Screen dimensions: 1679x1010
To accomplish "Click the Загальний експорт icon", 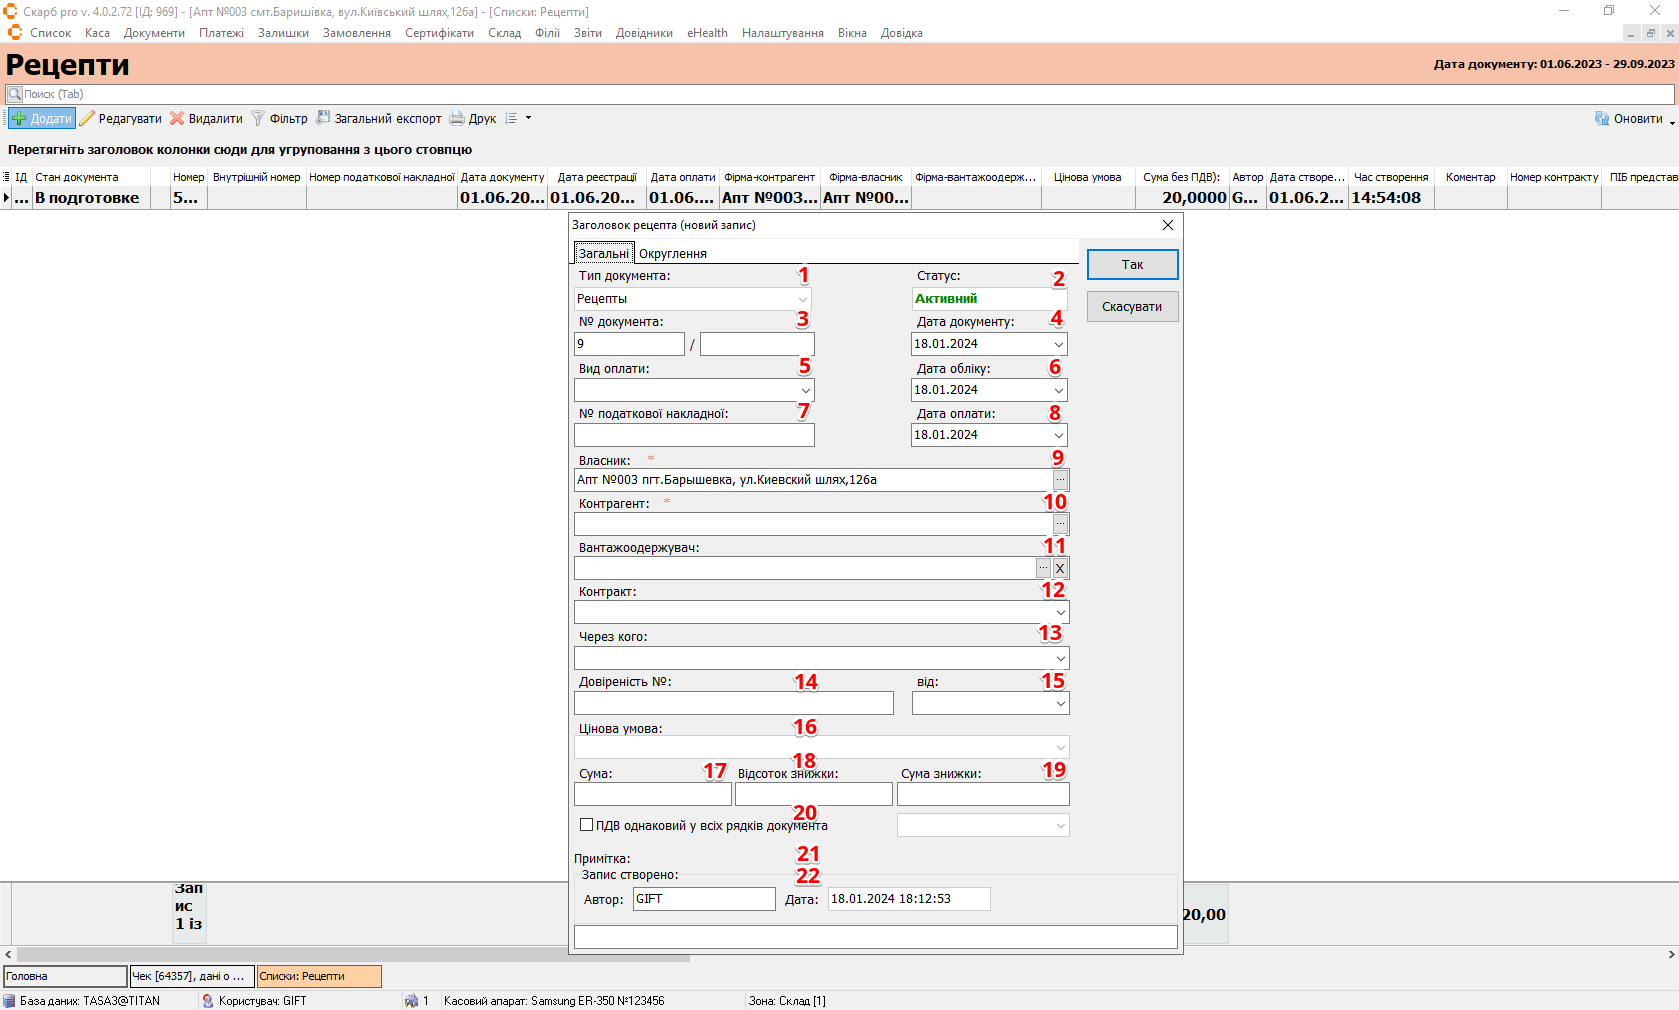I will (x=323, y=118).
